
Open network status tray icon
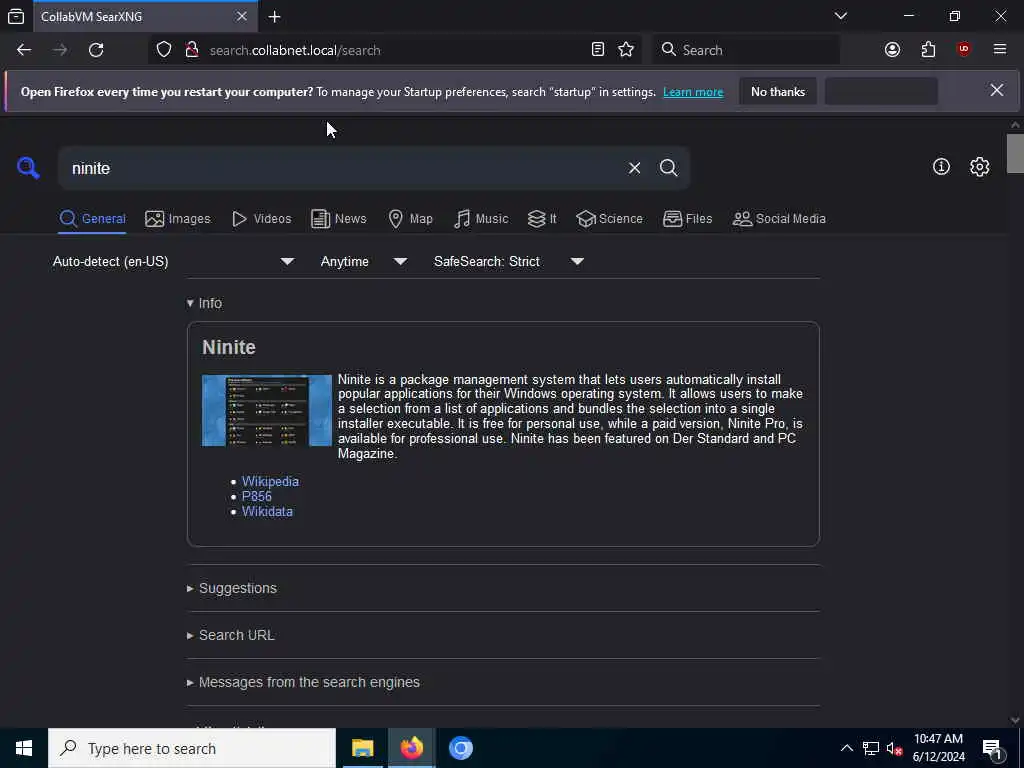click(x=871, y=748)
